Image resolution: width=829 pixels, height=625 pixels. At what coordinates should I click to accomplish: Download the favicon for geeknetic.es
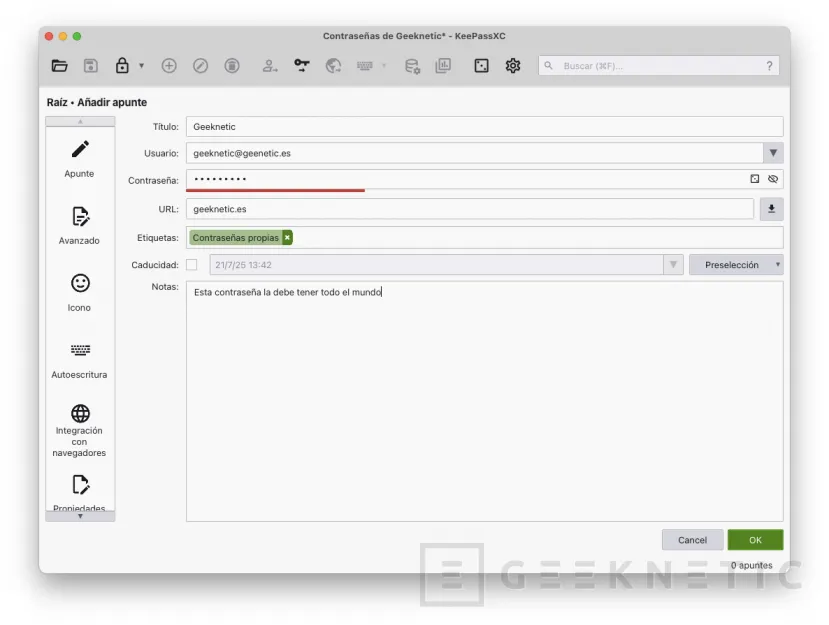[x=770, y=209]
